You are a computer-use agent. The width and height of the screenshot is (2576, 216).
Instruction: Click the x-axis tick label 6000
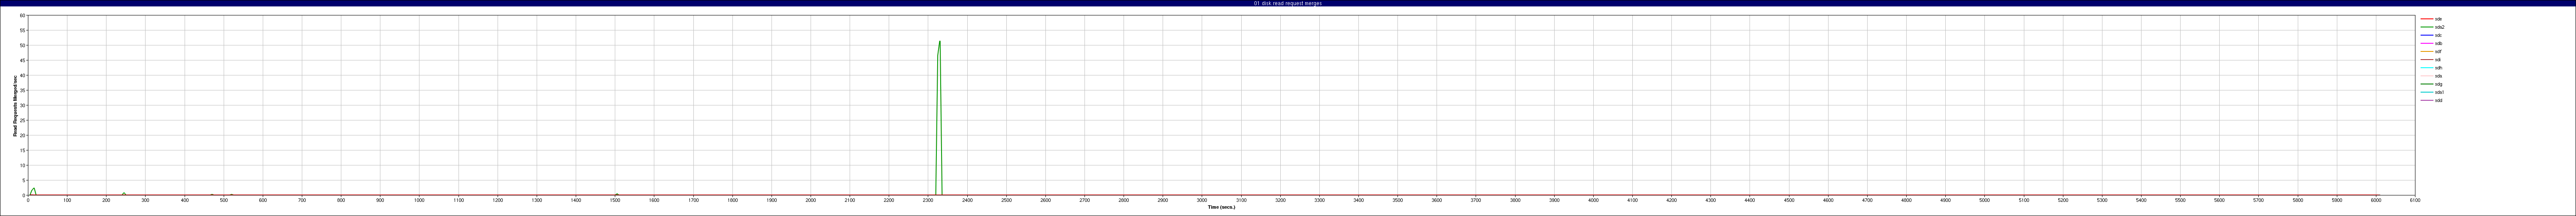click(2376, 200)
